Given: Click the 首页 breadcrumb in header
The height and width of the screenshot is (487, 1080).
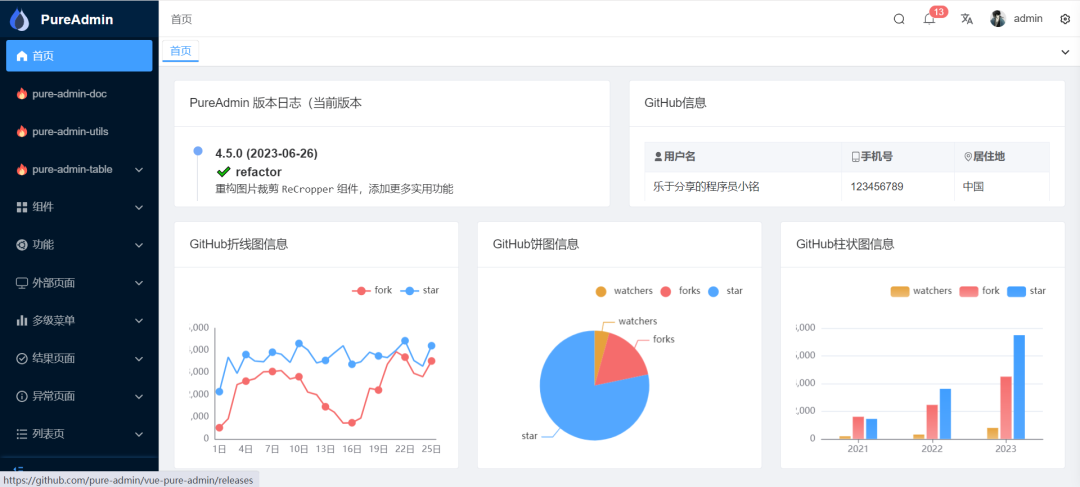Looking at the screenshot, I should [x=181, y=19].
